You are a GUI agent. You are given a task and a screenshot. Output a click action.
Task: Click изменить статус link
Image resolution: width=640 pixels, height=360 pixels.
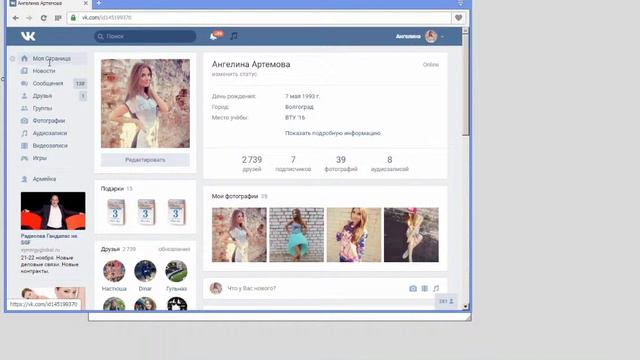click(x=234, y=74)
